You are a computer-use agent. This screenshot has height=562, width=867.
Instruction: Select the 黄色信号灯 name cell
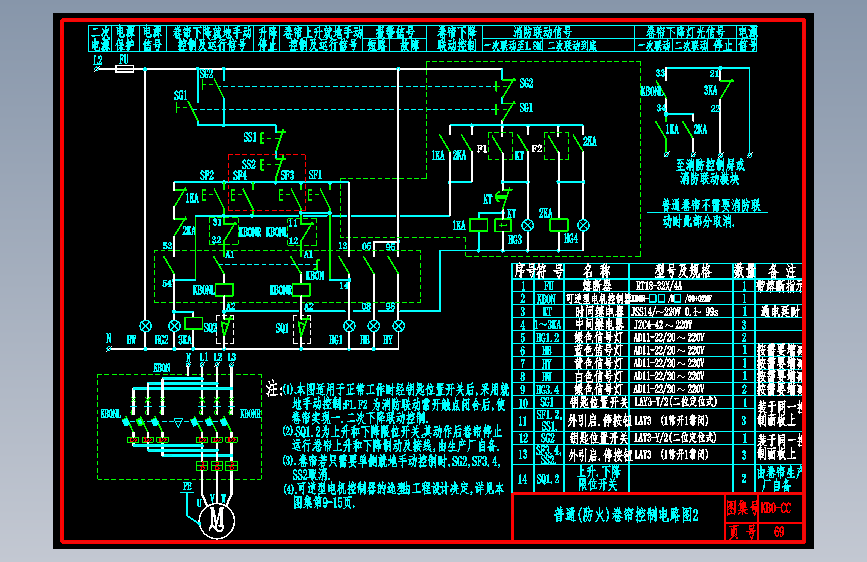tap(597, 363)
